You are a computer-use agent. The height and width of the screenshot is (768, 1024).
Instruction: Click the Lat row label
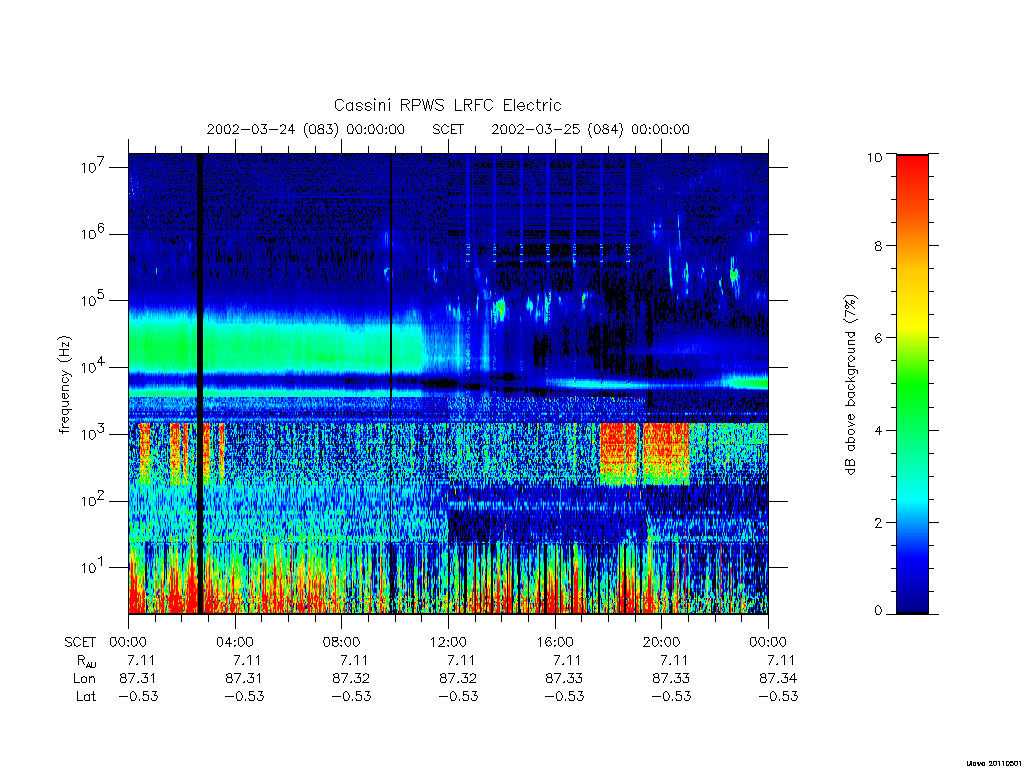point(86,696)
